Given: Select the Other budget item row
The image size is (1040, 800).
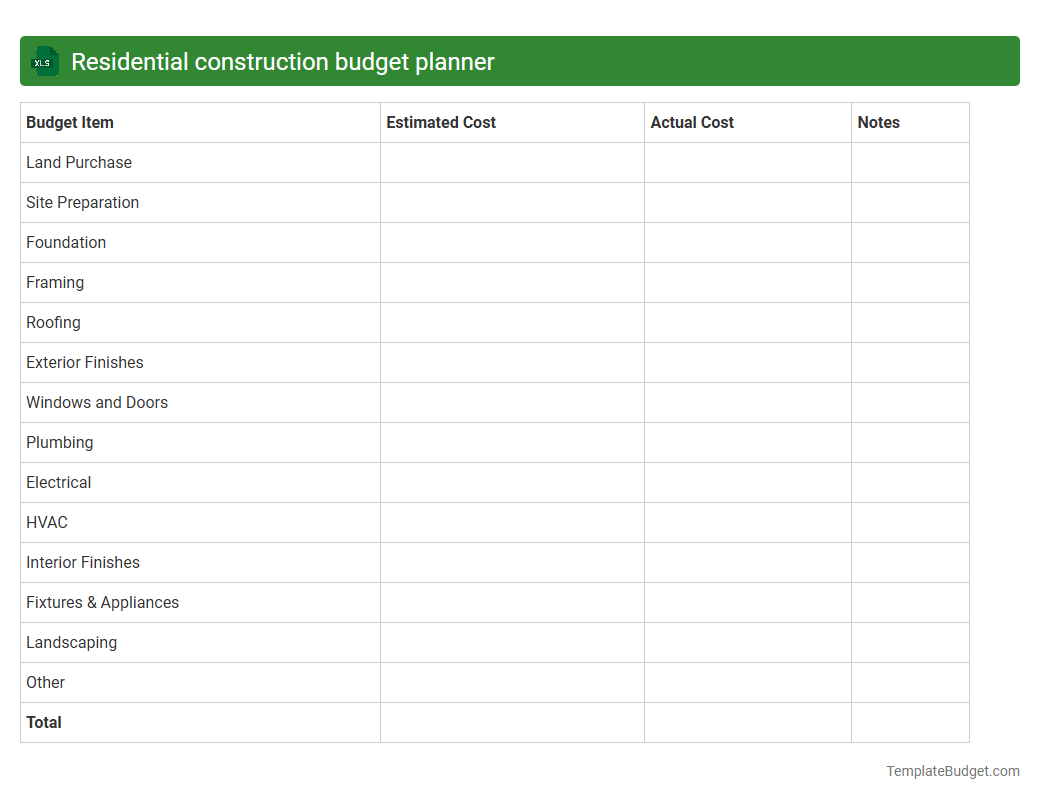Looking at the screenshot, I should tap(45, 682).
